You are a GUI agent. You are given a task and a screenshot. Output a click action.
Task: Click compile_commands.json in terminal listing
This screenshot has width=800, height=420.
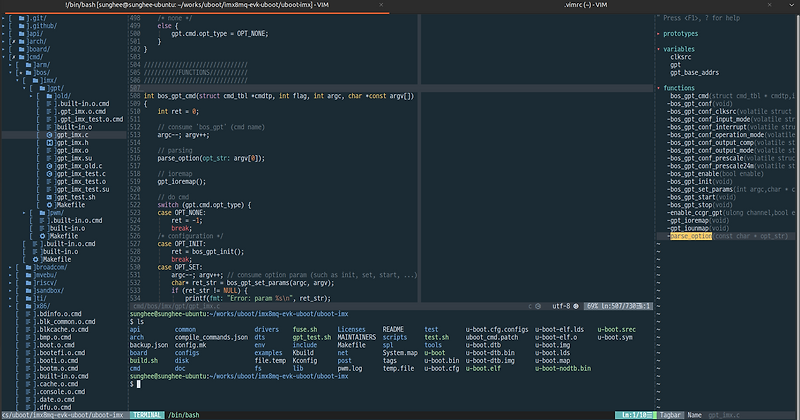pos(211,337)
